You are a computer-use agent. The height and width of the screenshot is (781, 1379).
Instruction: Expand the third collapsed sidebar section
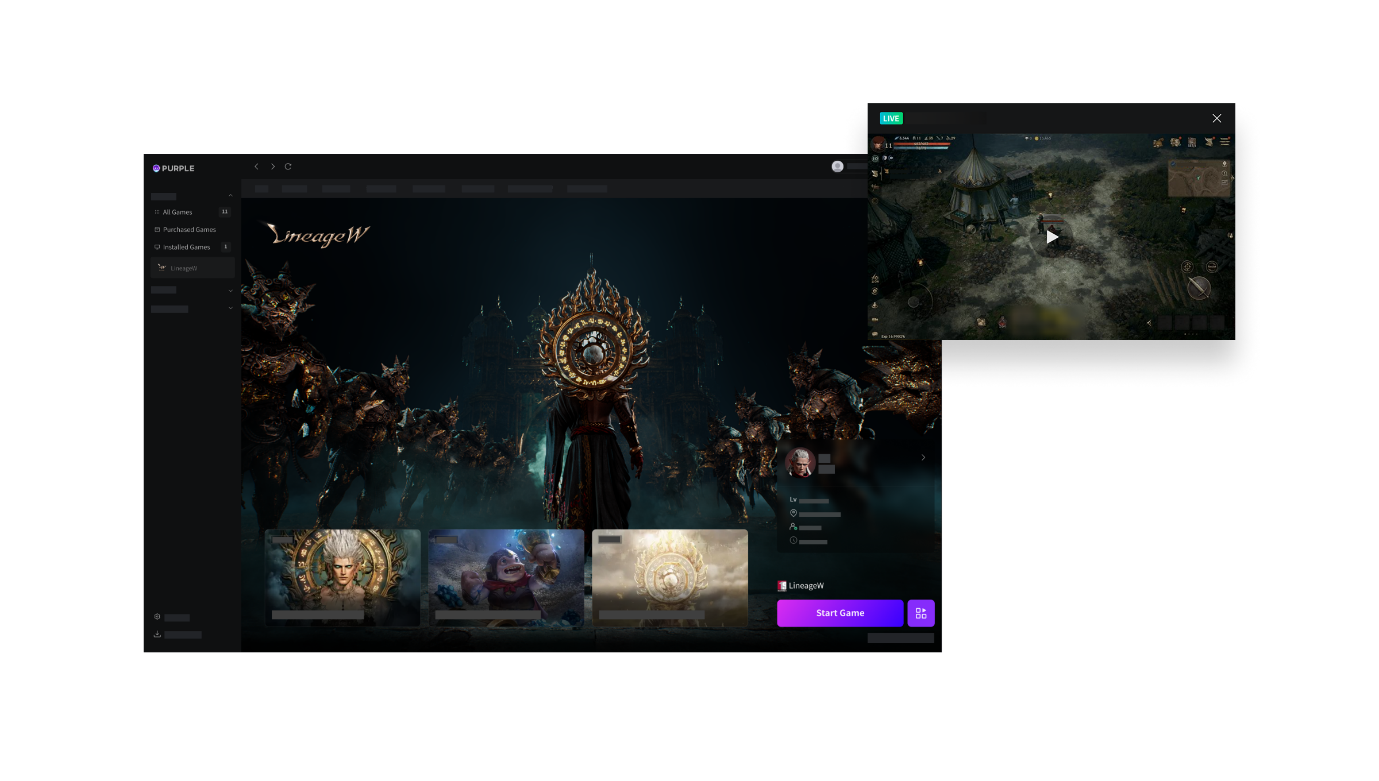pyautogui.click(x=231, y=309)
